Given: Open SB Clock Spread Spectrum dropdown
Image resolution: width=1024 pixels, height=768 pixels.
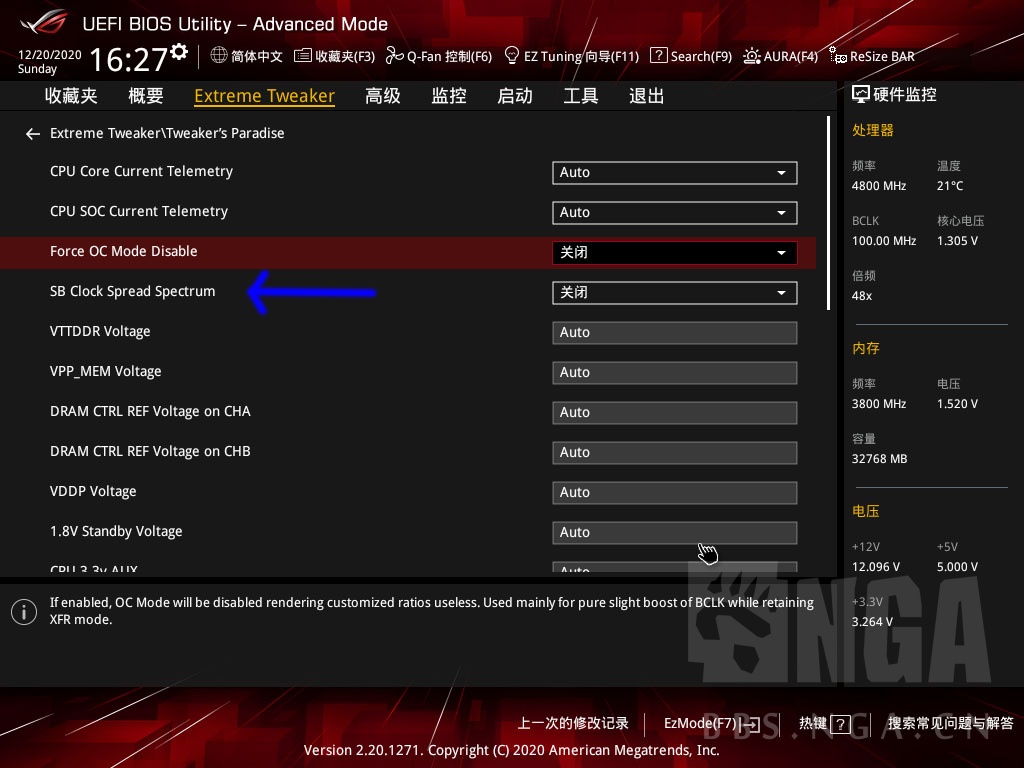Looking at the screenshot, I should coord(675,293).
